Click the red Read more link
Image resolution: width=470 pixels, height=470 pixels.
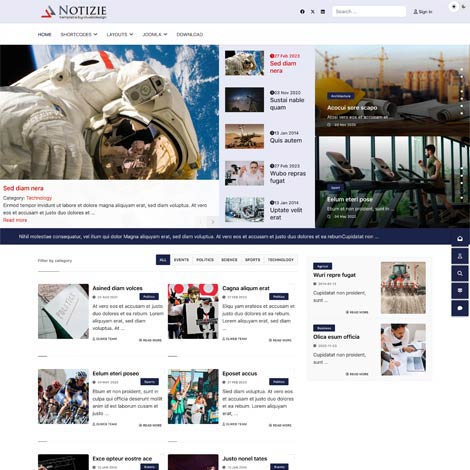pyautogui.click(x=15, y=220)
